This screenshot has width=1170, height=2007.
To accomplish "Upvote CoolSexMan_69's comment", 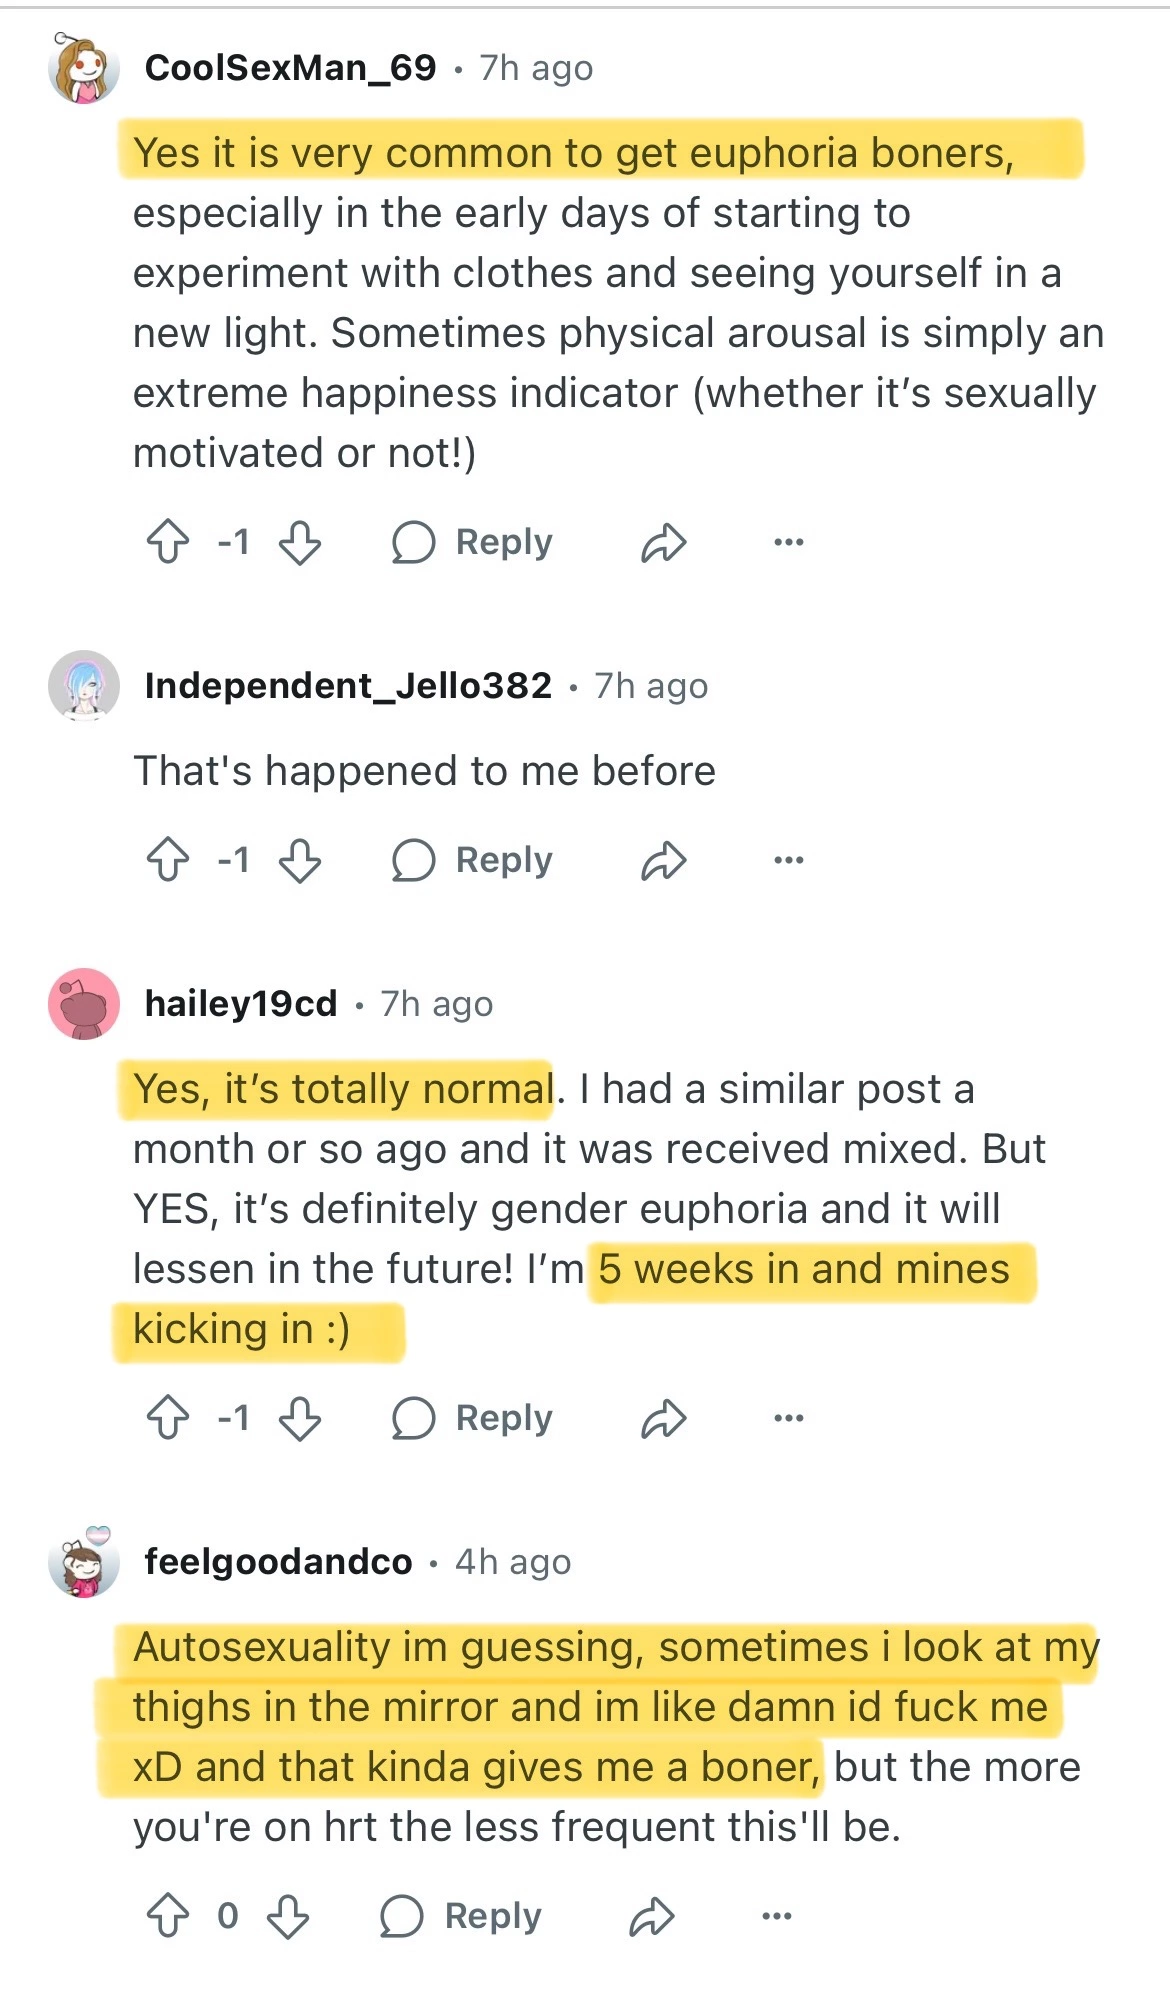I will (x=168, y=542).
